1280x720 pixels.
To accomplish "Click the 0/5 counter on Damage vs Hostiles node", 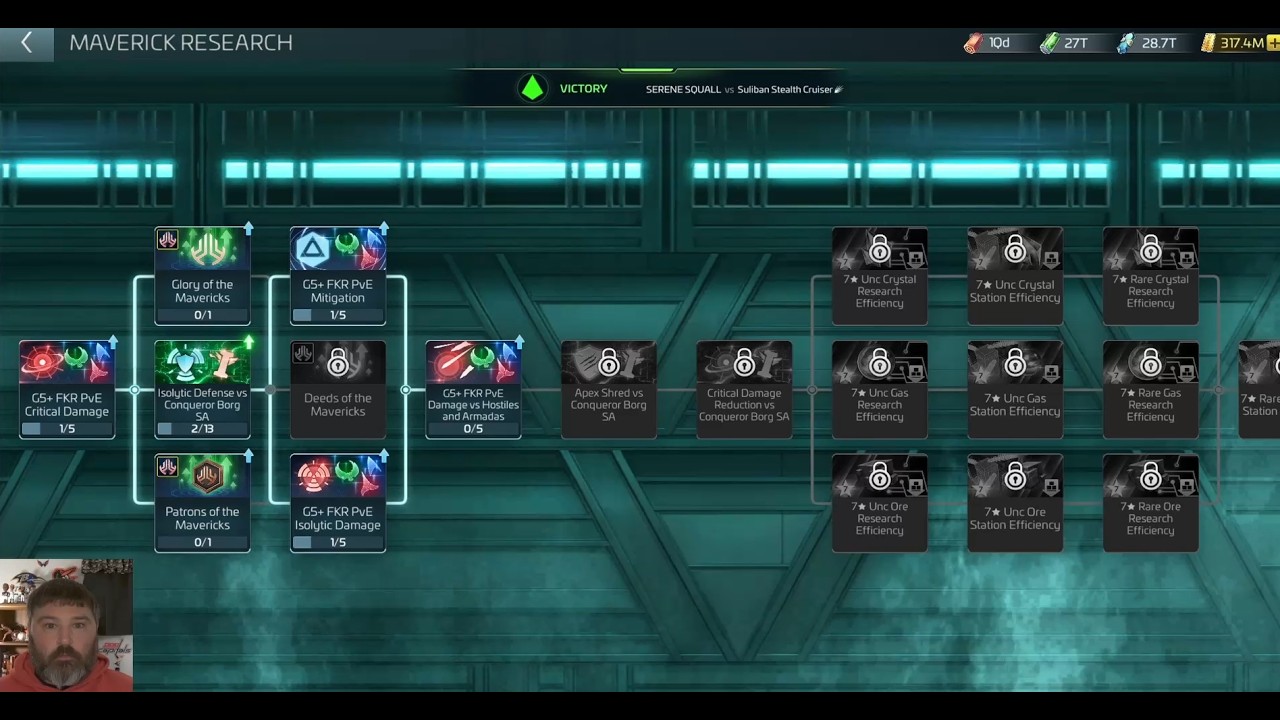I will (x=473, y=428).
